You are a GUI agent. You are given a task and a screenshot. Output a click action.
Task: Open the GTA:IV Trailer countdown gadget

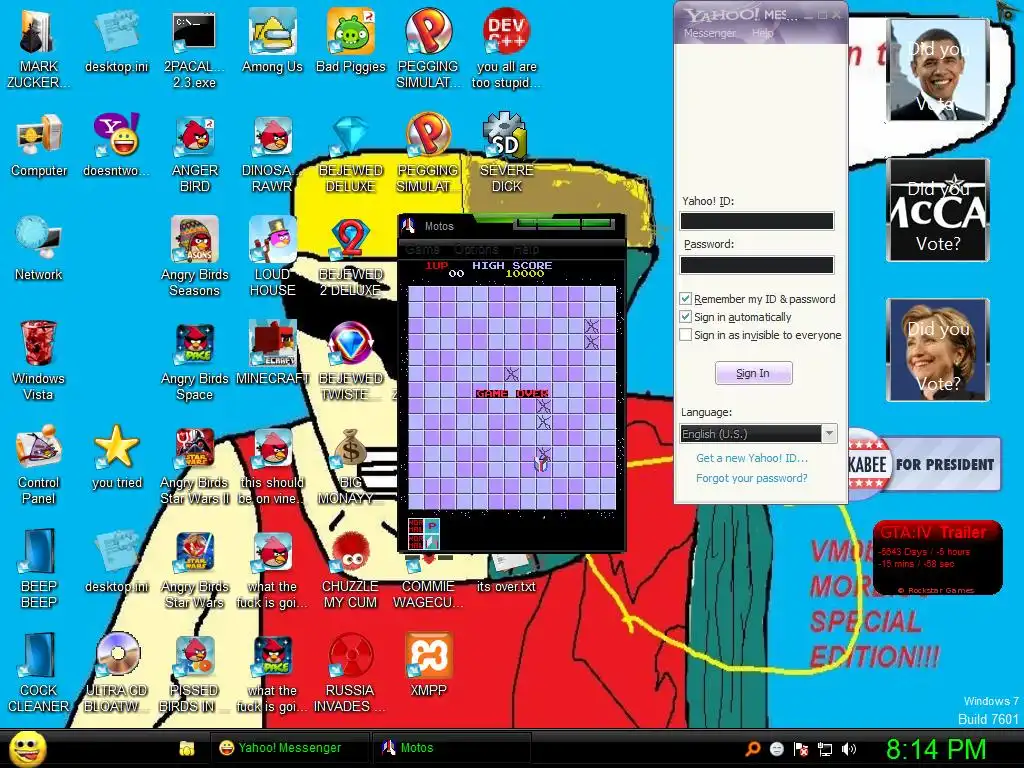(937, 558)
